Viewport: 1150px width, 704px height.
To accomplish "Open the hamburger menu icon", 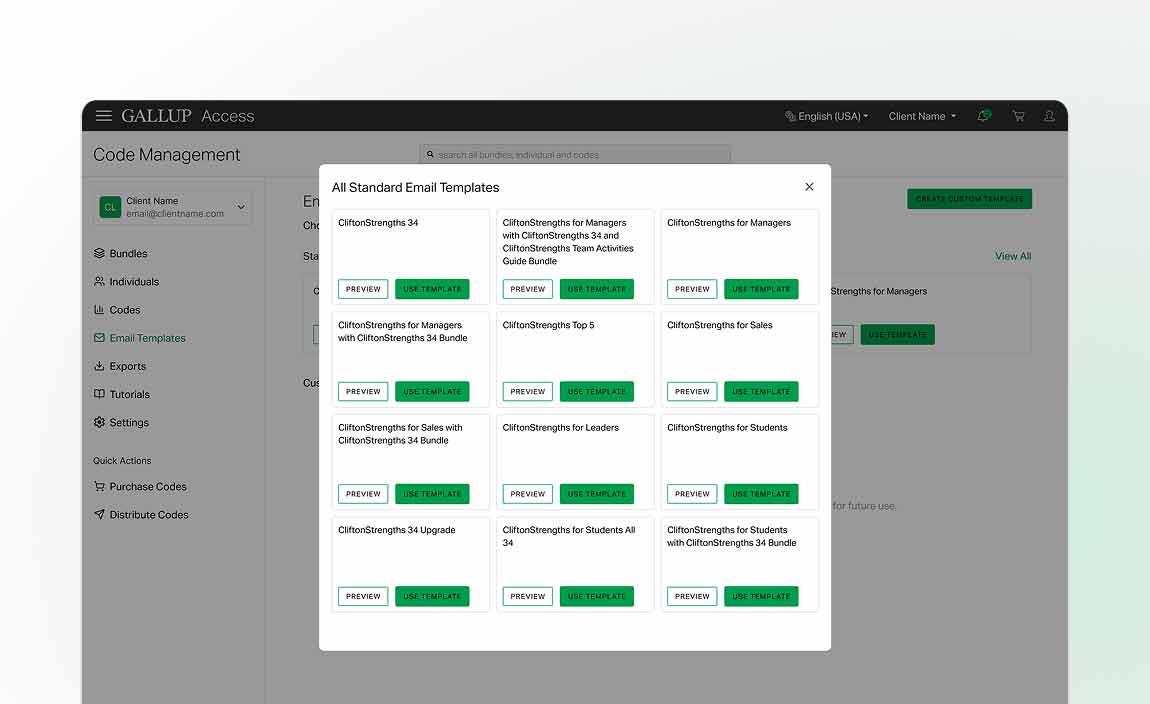I will point(103,116).
